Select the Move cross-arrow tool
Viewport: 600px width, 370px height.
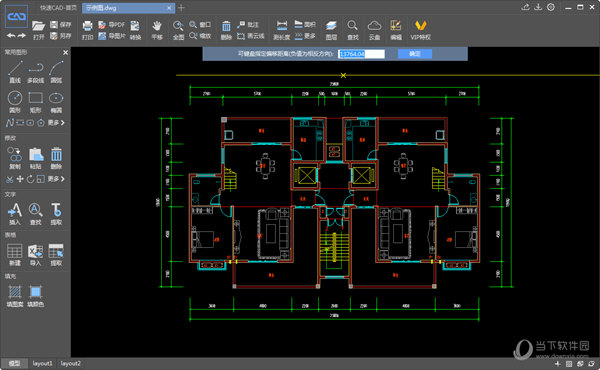point(20,179)
